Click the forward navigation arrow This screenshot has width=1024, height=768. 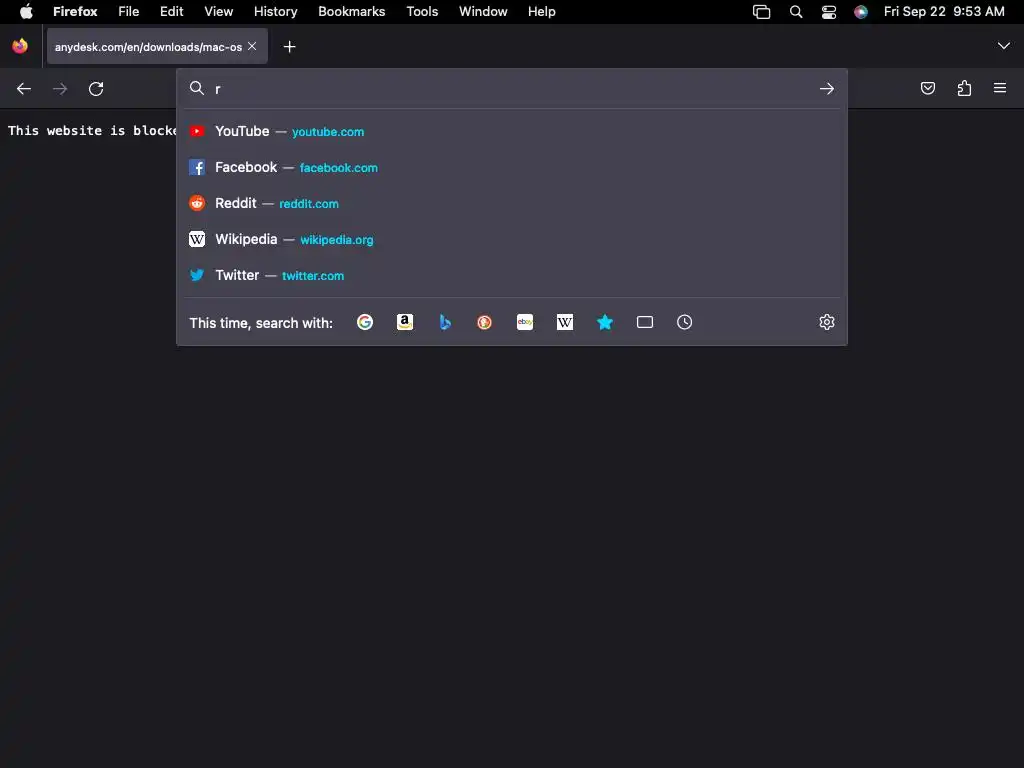60,89
